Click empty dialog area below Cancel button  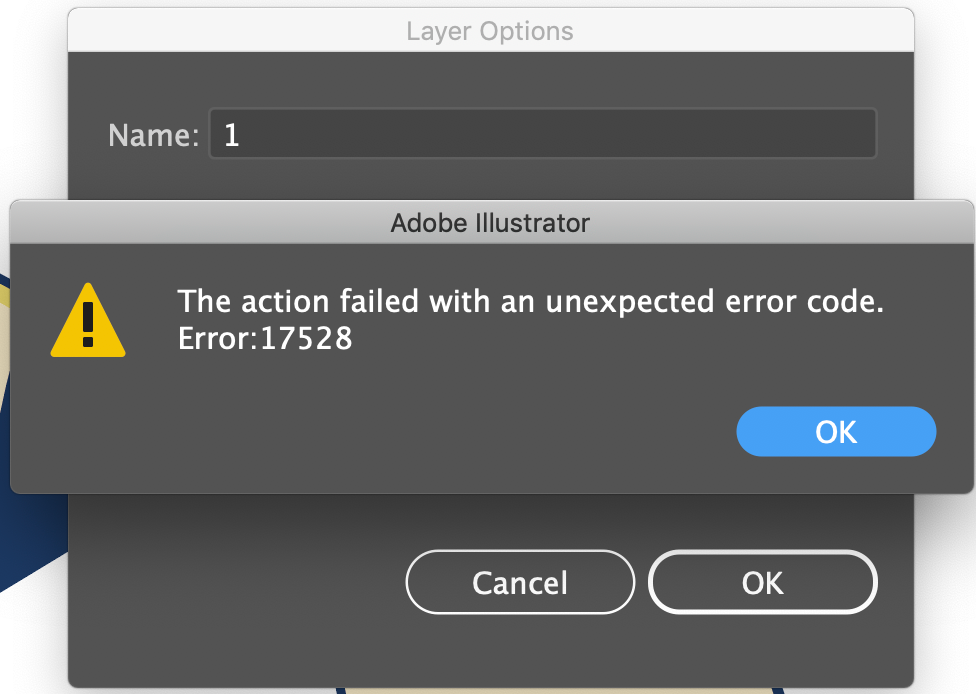coord(520,650)
